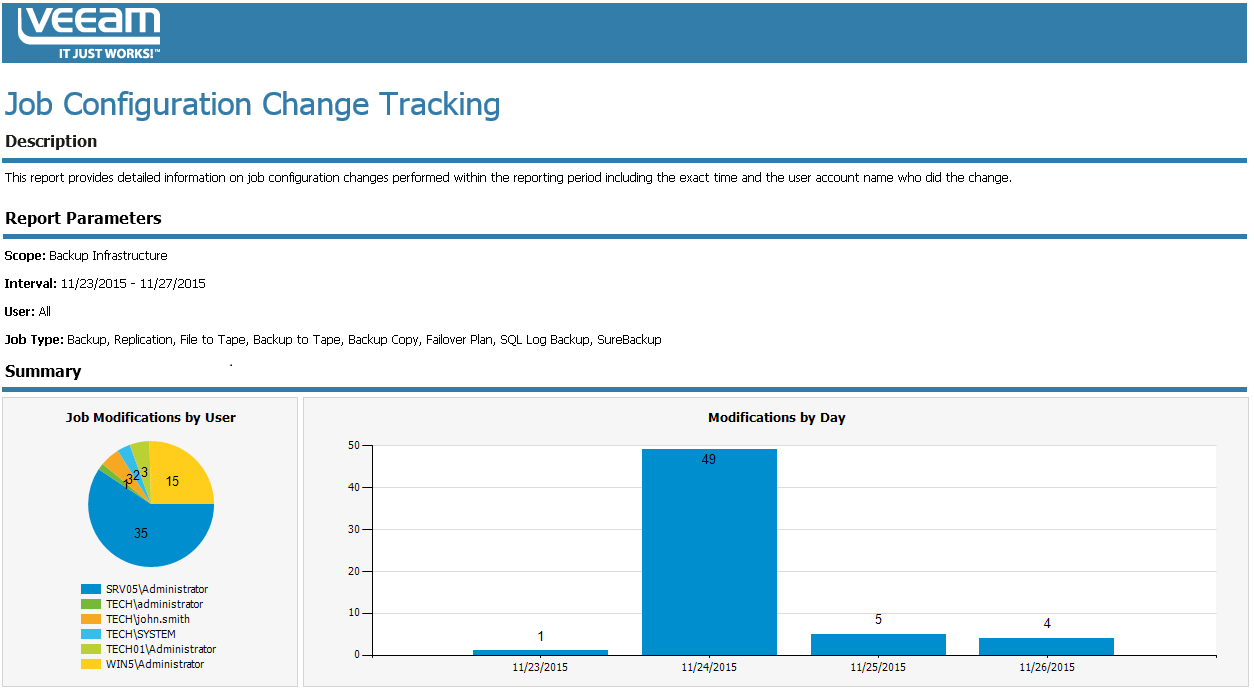
Task: Click the 11/23/2015 axis date label
Action: tap(540, 667)
